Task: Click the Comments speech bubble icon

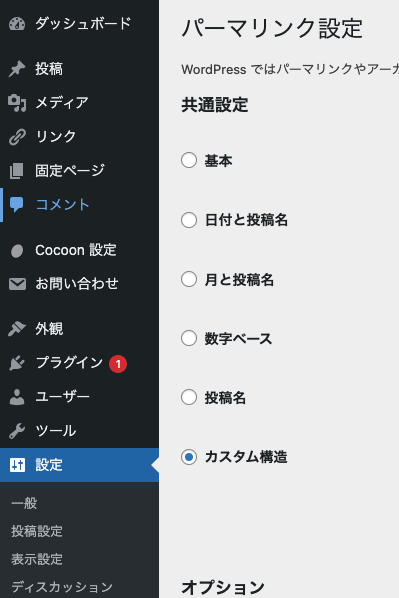Action: coord(17,205)
